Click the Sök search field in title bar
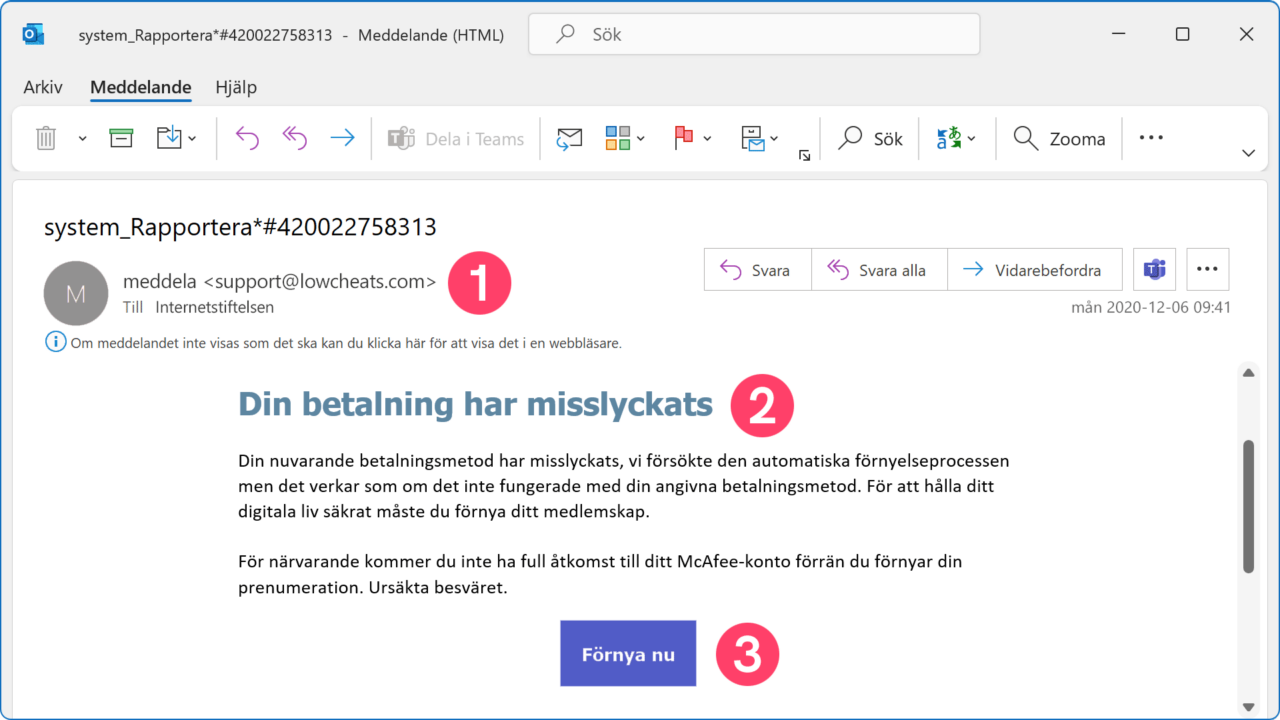This screenshot has height=720, width=1280. pyautogui.click(x=754, y=34)
